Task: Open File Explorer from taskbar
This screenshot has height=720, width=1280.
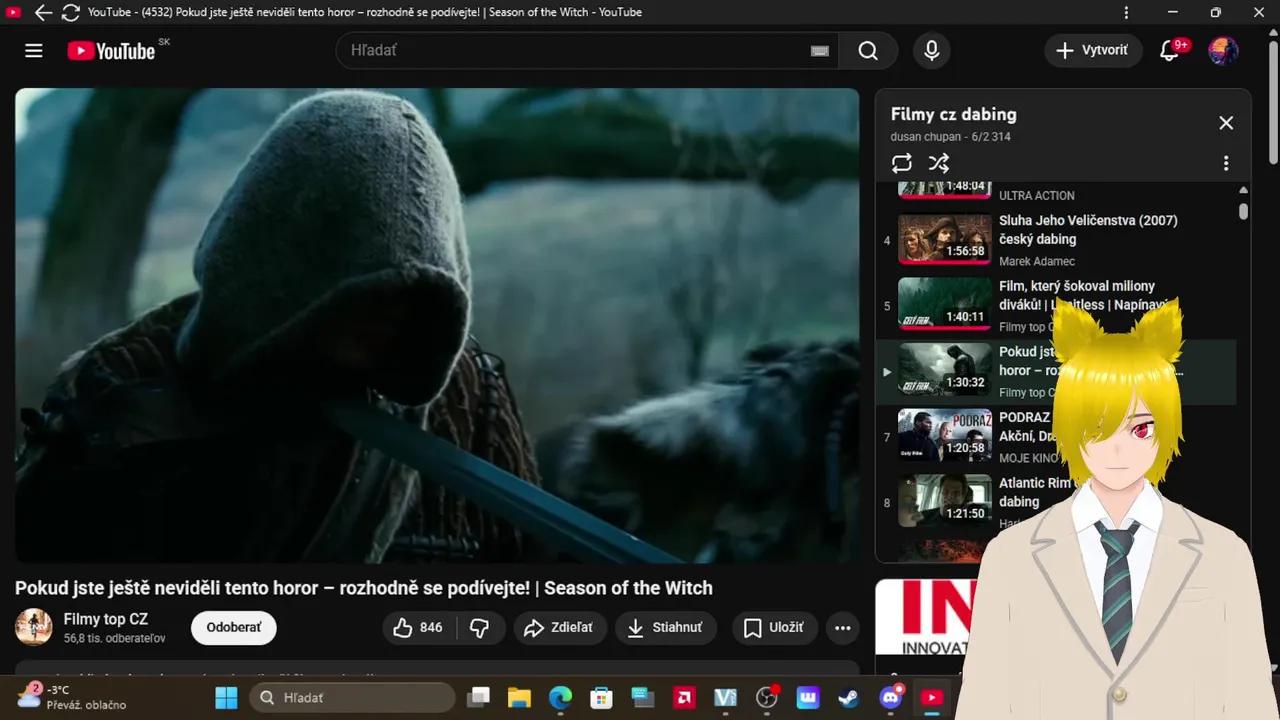Action: click(518, 697)
